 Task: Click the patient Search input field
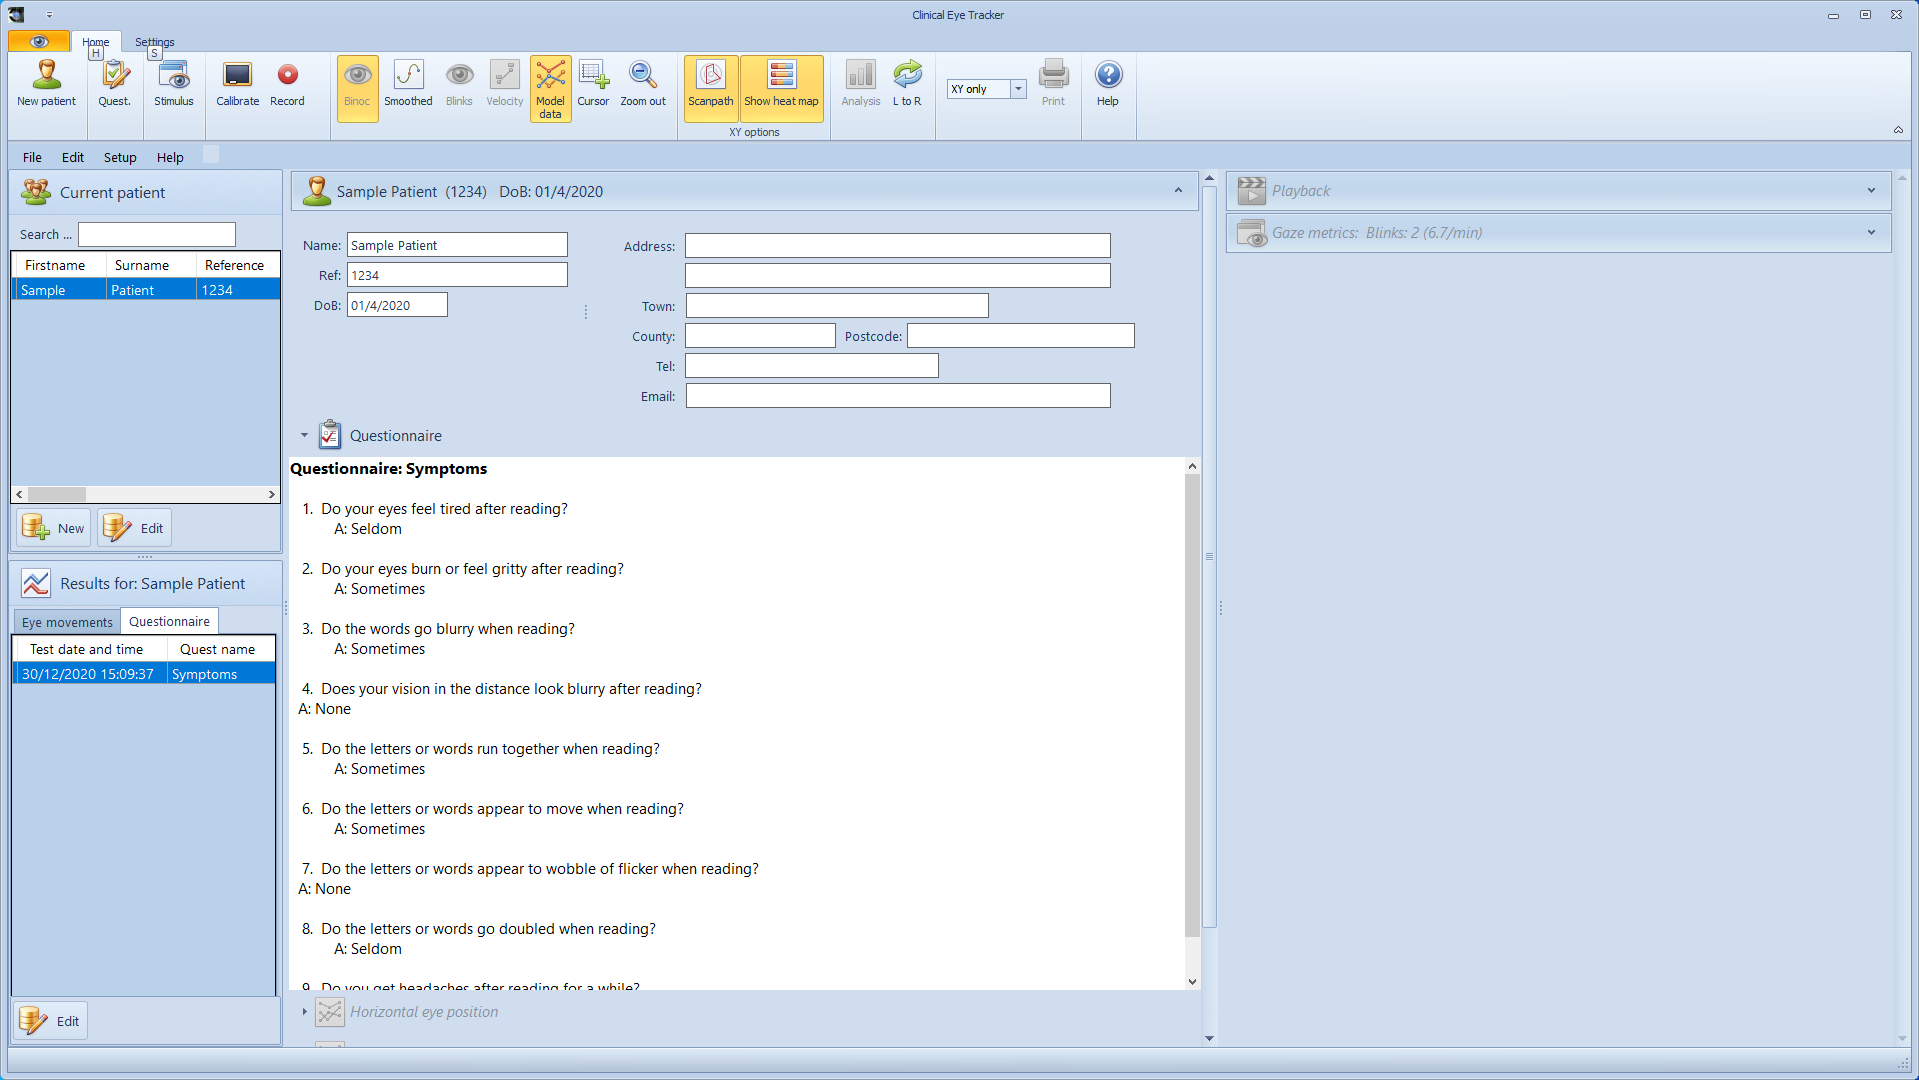[157, 234]
